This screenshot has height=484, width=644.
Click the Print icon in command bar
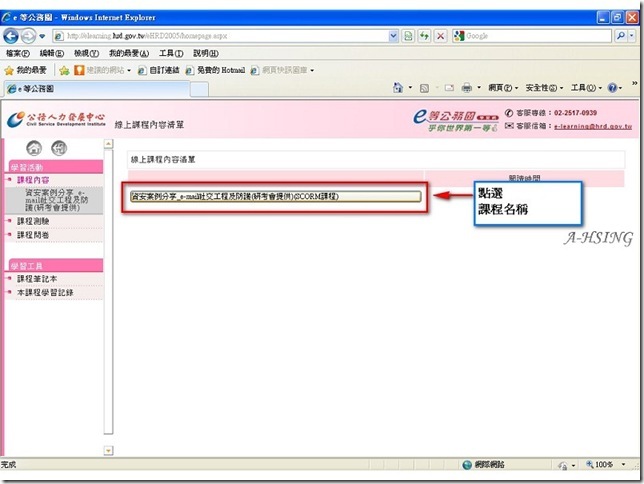click(x=467, y=88)
